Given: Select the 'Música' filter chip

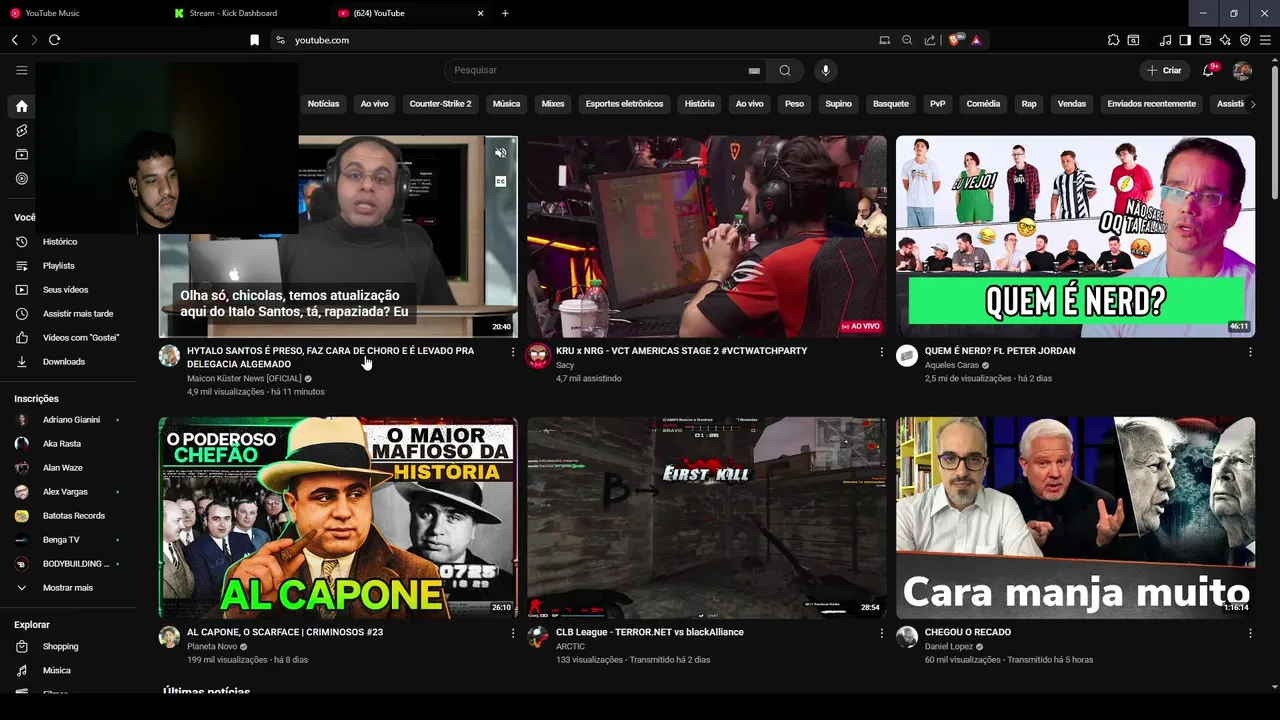Looking at the screenshot, I should pyautogui.click(x=506, y=104).
